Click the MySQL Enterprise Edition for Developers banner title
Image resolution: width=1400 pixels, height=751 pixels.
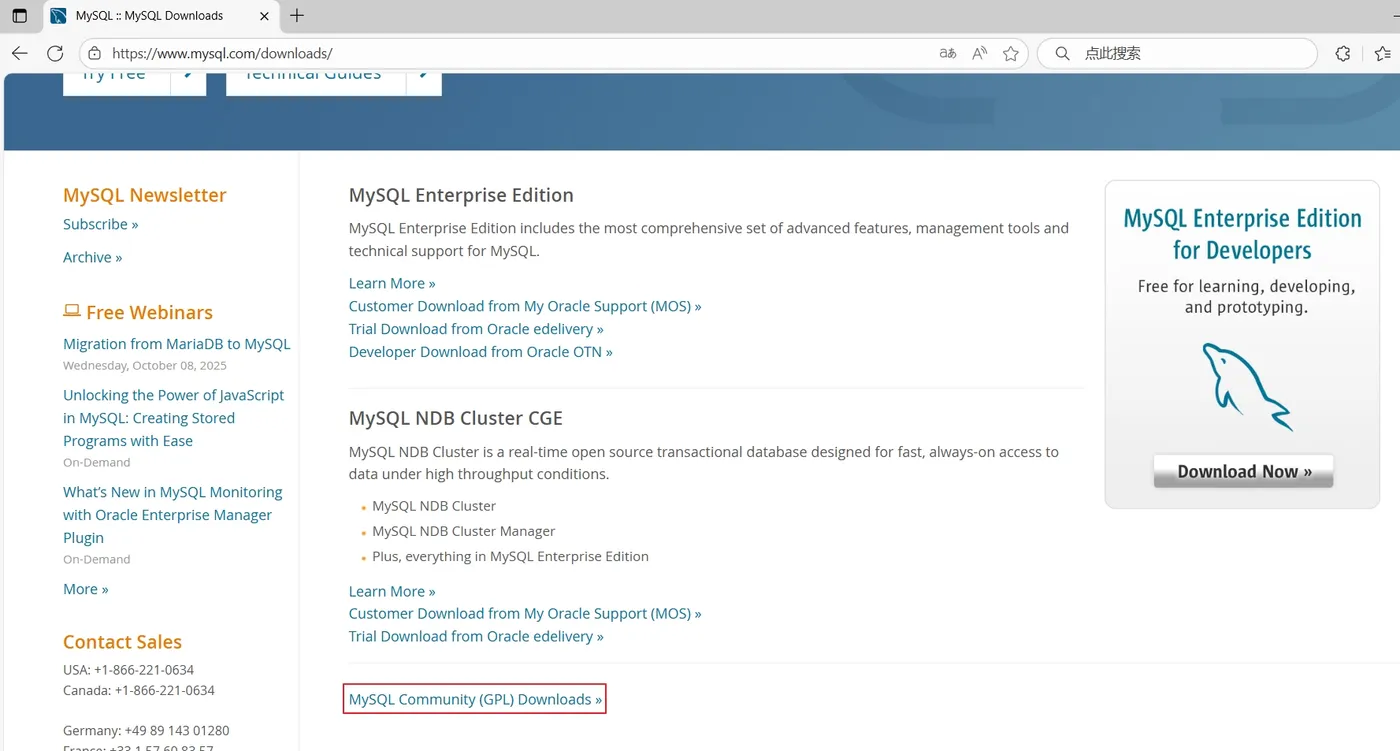(1242, 234)
